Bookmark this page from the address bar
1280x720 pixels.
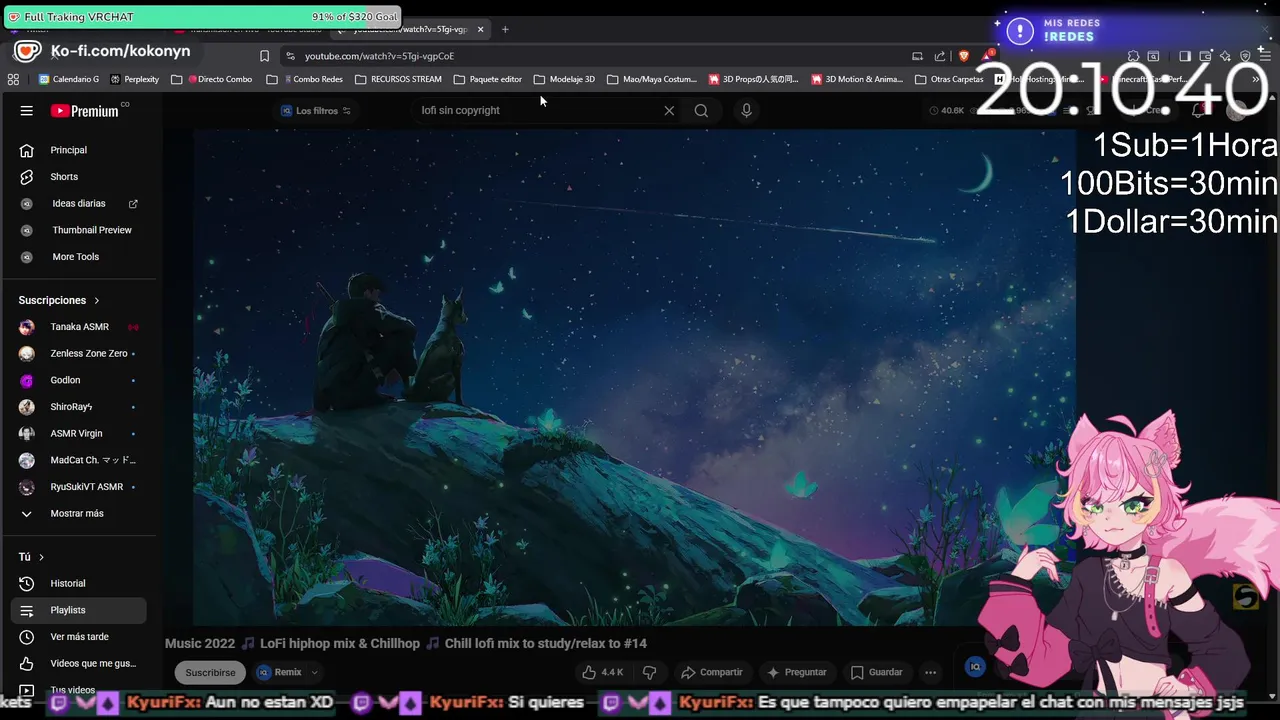click(x=264, y=56)
